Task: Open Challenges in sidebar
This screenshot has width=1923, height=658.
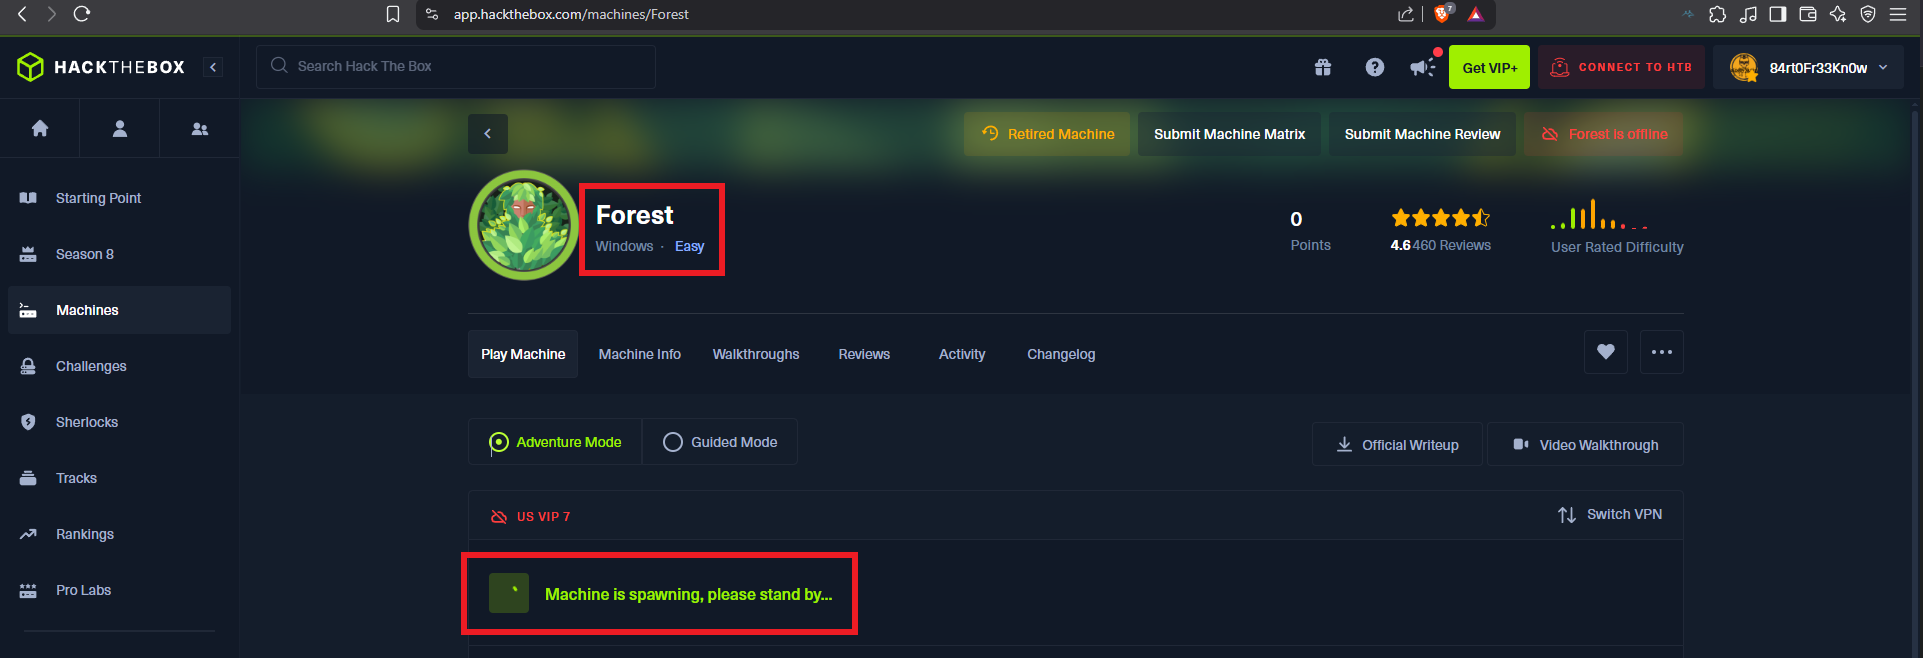Action: tap(119, 366)
